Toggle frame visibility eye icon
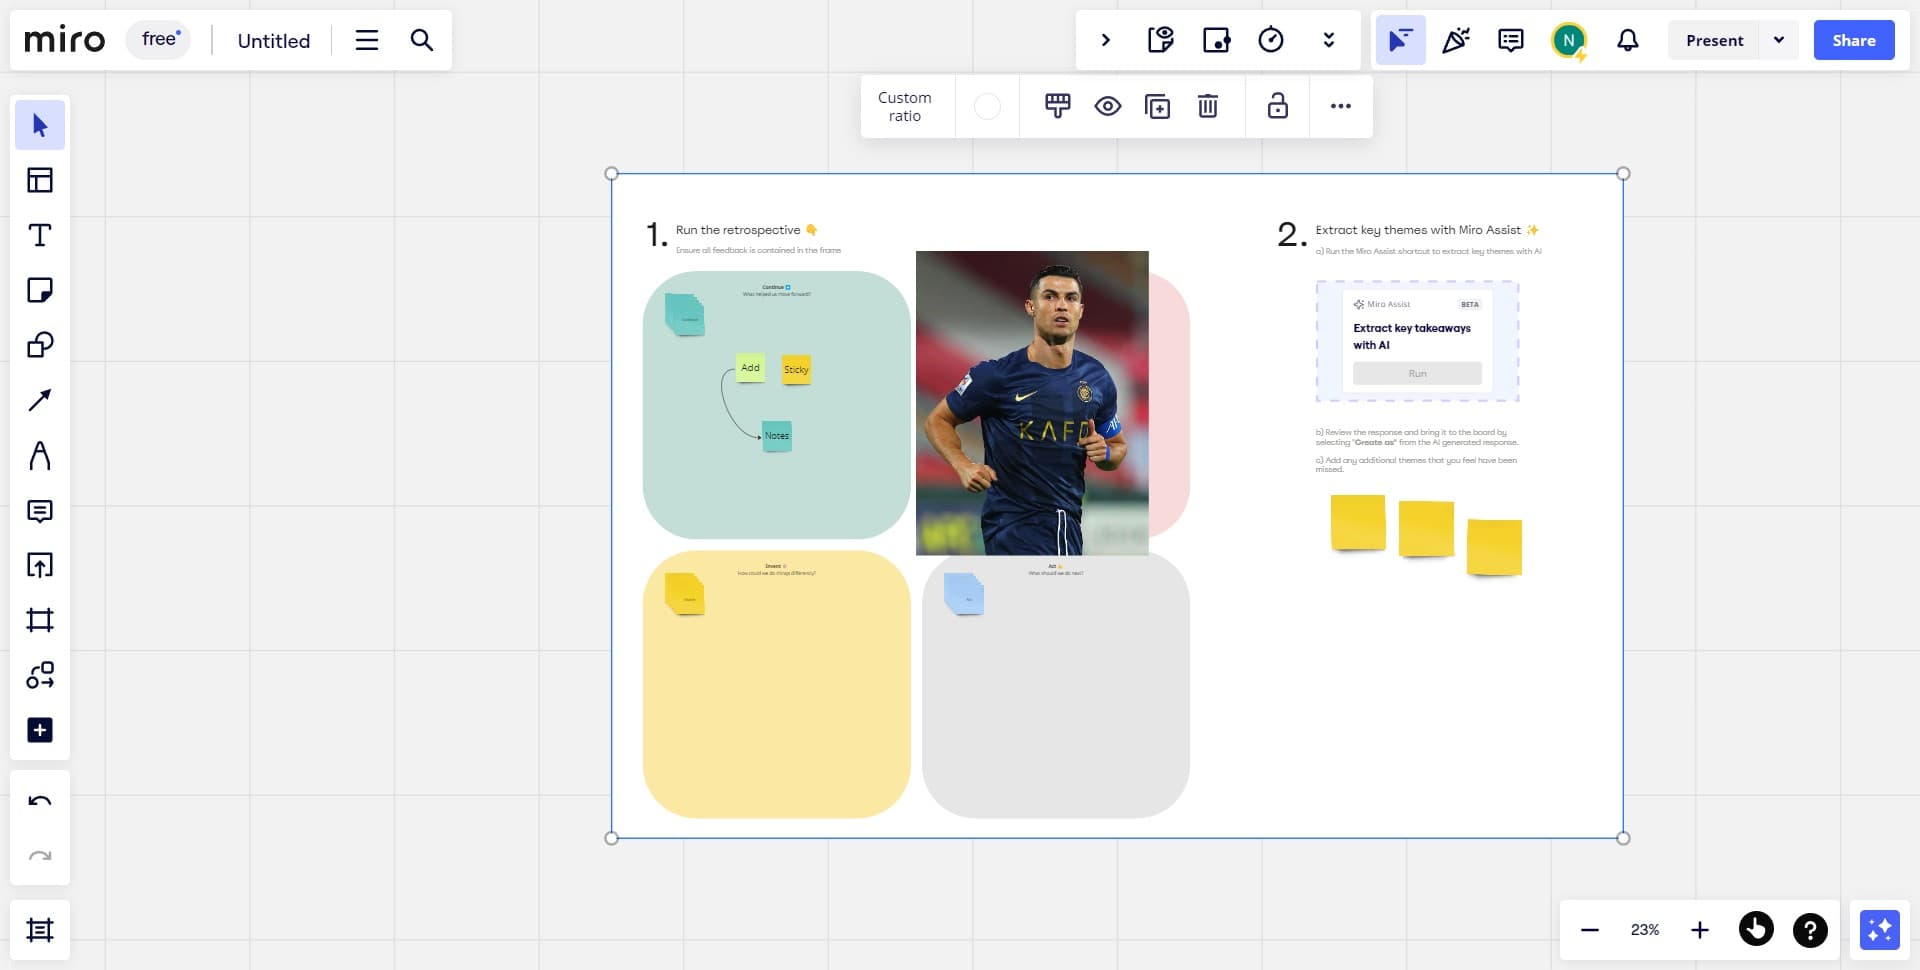This screenshot has height=970, width=1920. 1107,106
